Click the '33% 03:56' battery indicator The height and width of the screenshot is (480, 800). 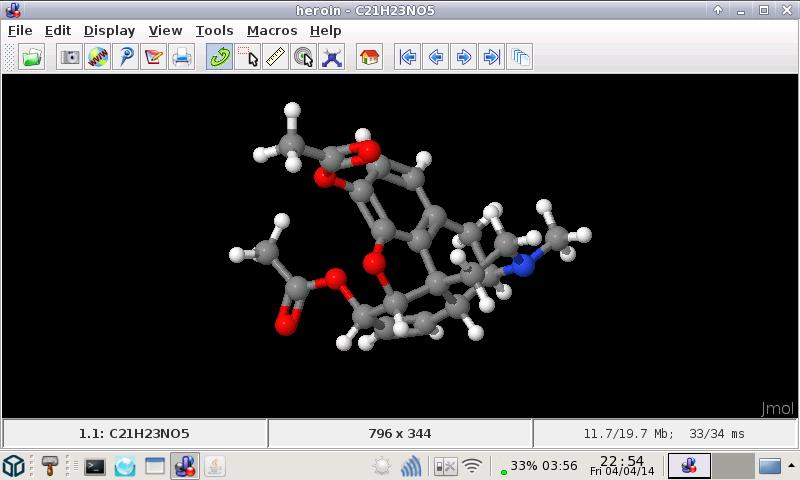tap(539, 466)
